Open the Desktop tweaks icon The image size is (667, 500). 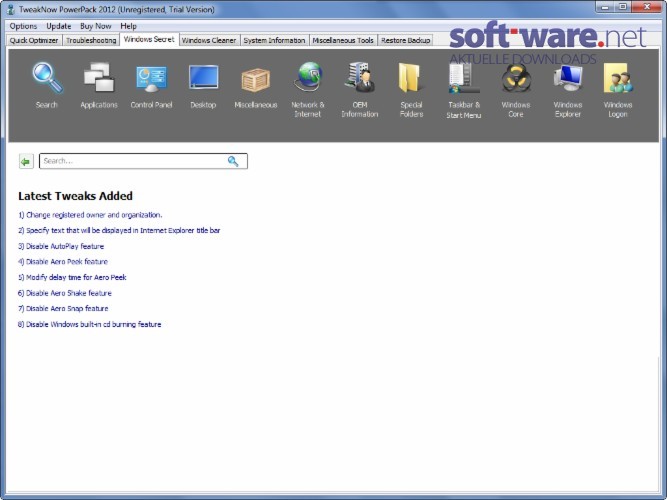pyautogui.click(x=203, y=77)
